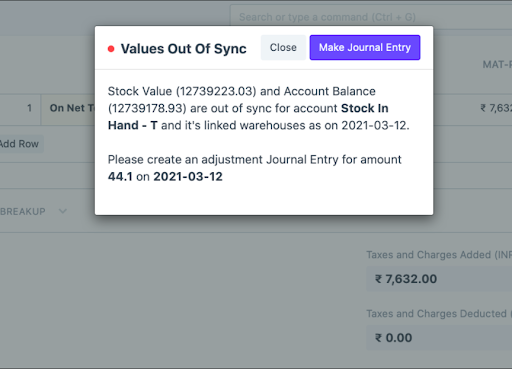
Task: Close the Values Out Of Sync dialog
Action: point(283,48)
